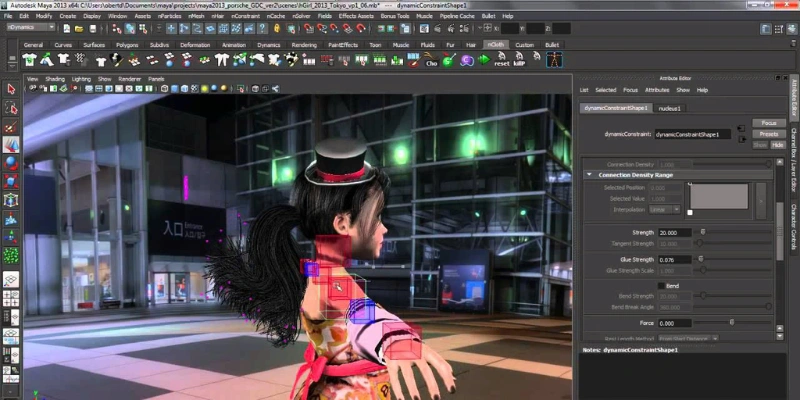800x400 pixels.
Task: Open the Character Controls side tab
Action: point(794,228)
